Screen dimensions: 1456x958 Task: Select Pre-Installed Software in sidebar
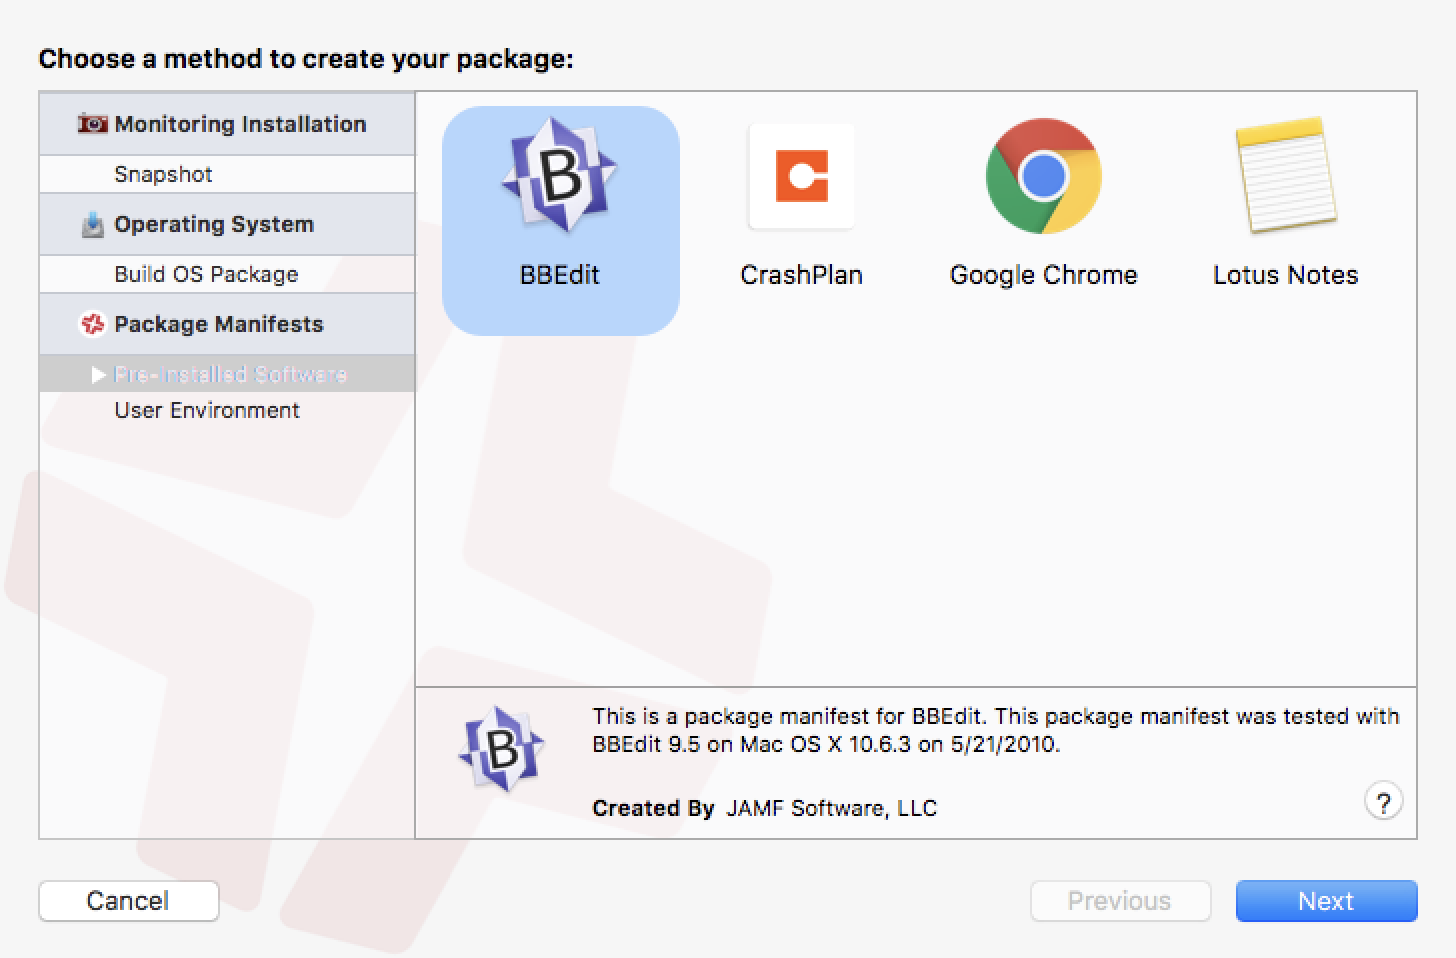pos(227,374)
